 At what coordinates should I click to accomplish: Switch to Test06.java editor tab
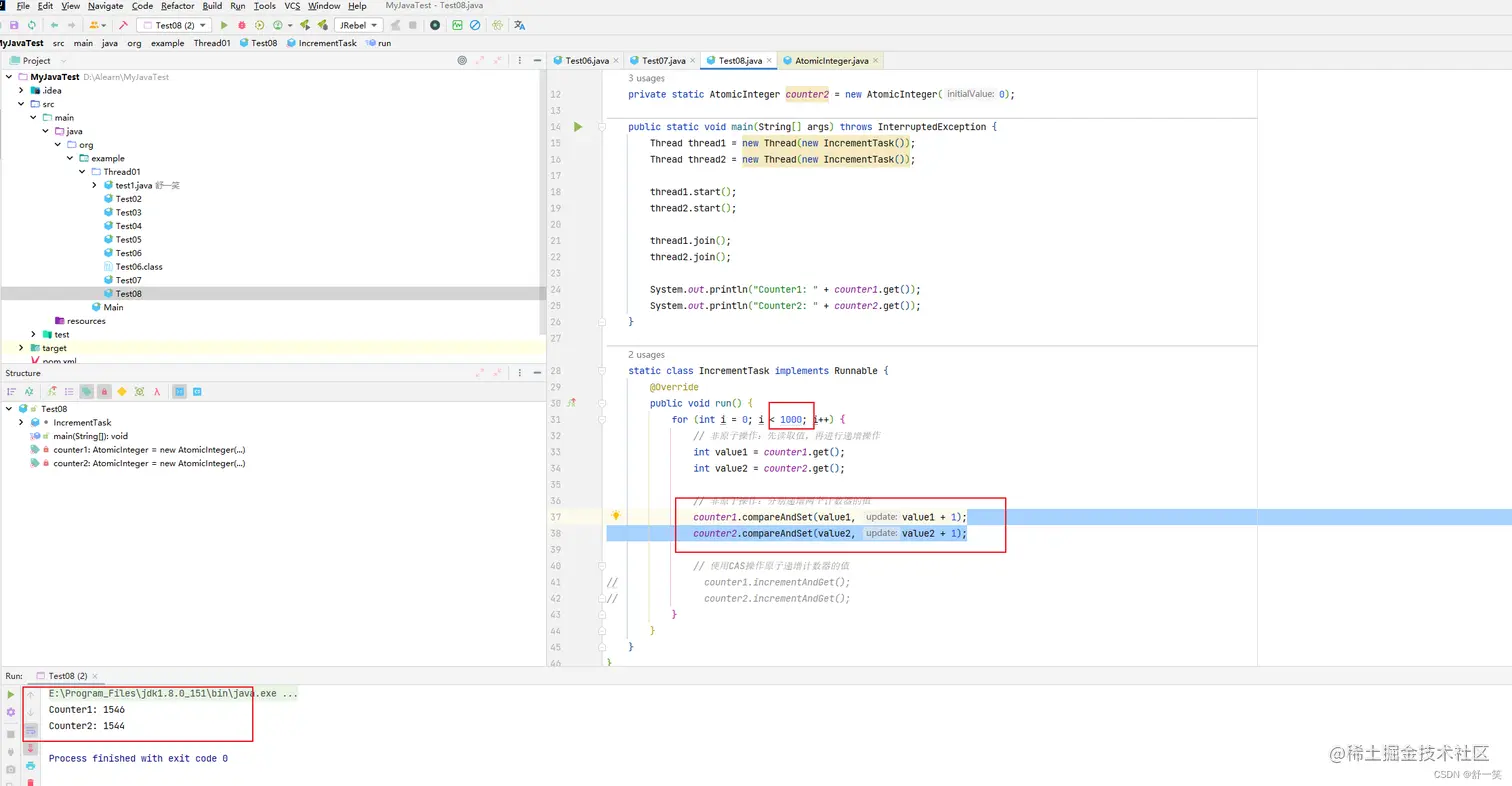click(x=587, y=61)
